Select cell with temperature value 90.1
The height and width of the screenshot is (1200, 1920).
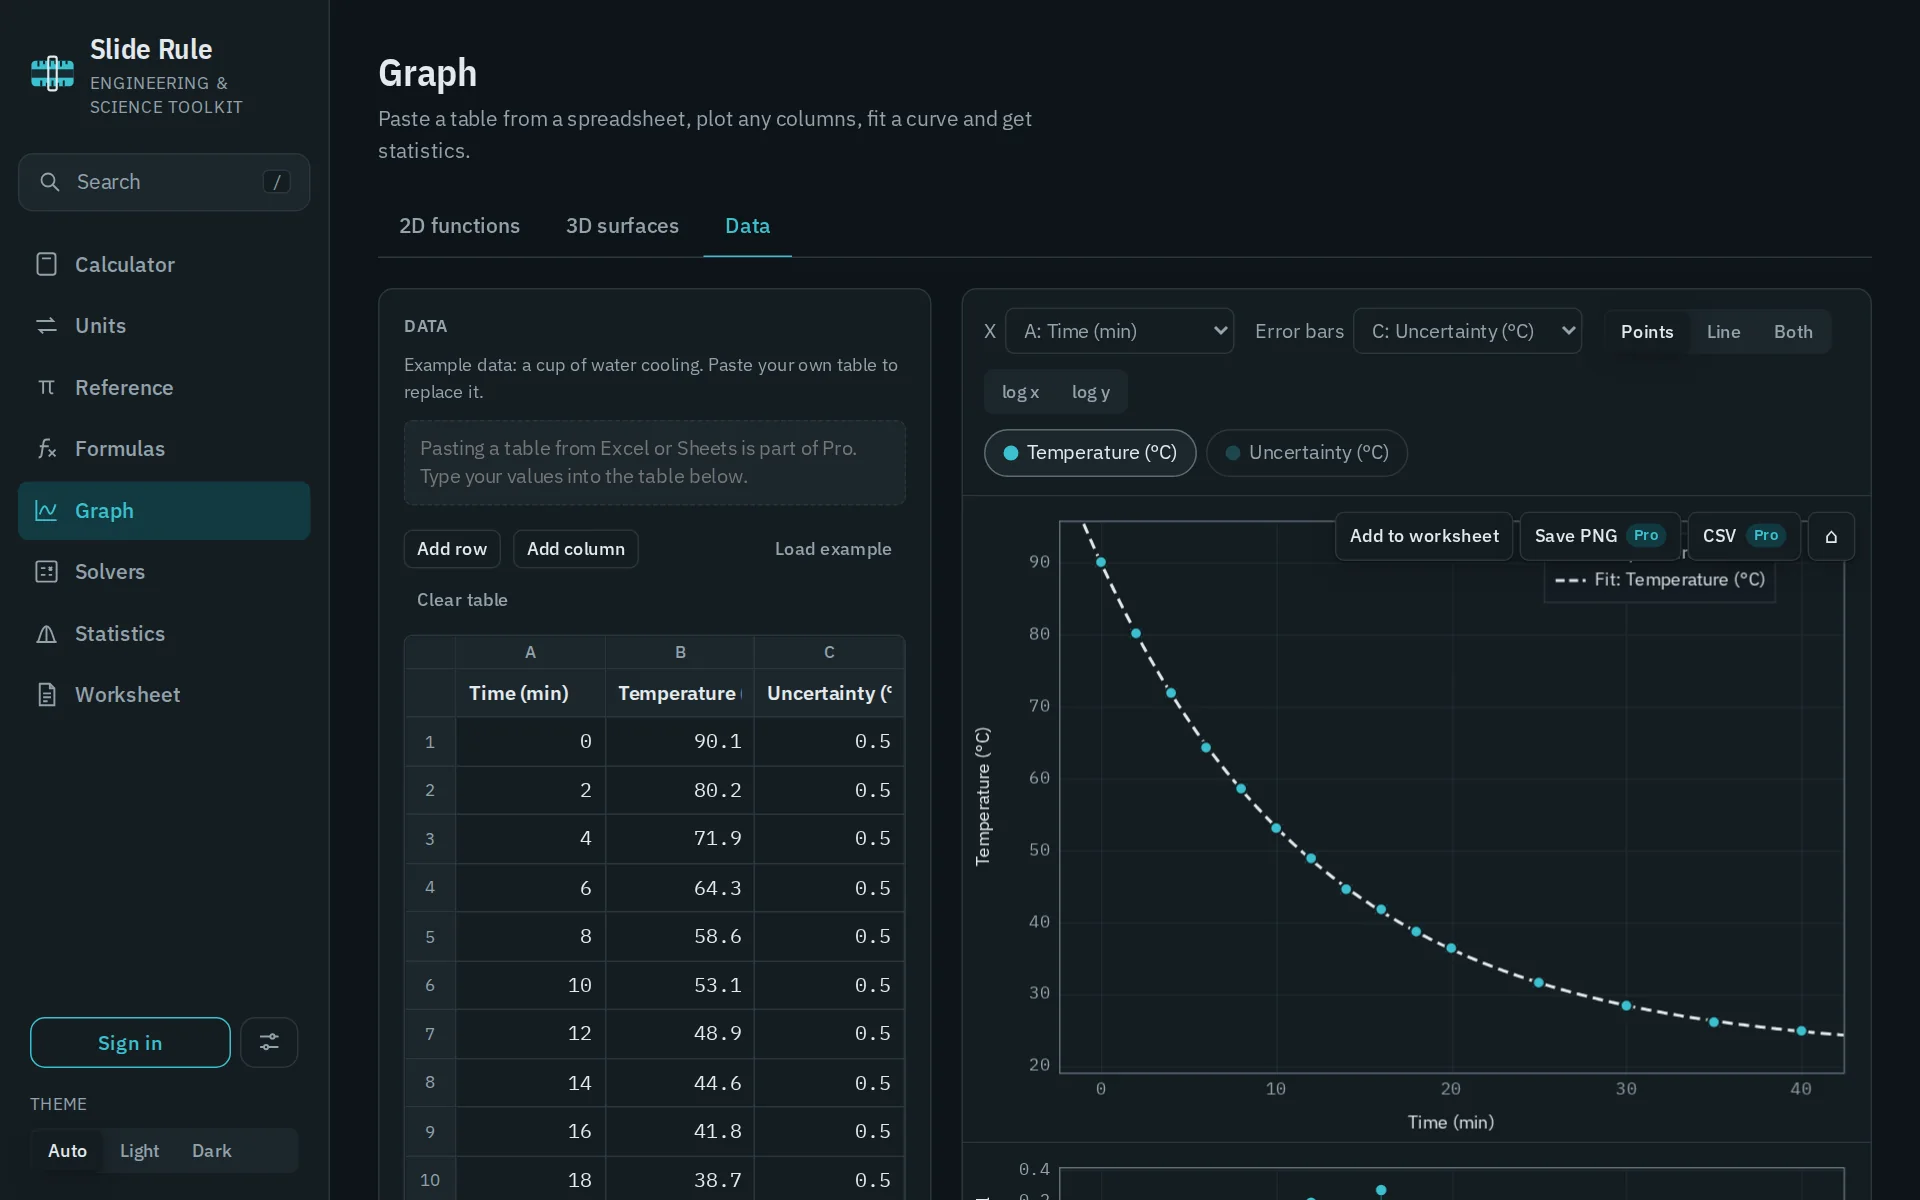click(680, 742)
